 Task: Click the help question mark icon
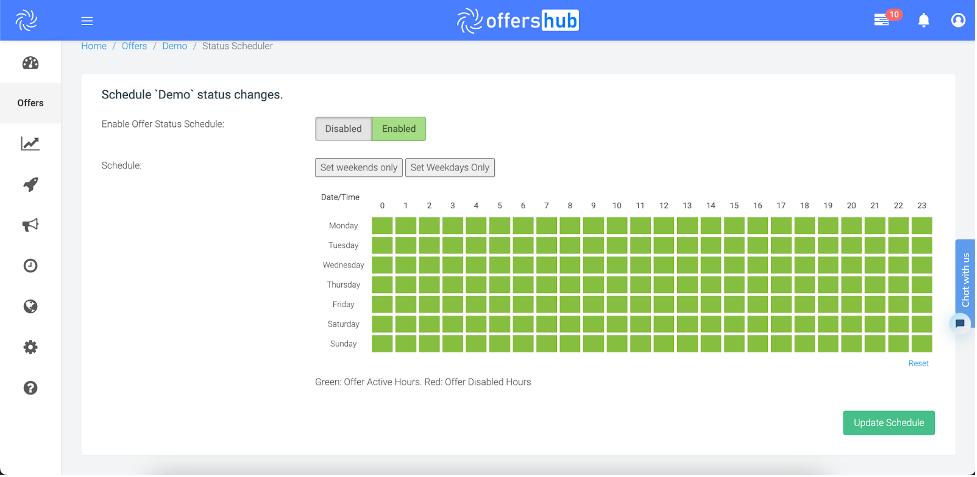pyautogui.click(x=30, y=387)
